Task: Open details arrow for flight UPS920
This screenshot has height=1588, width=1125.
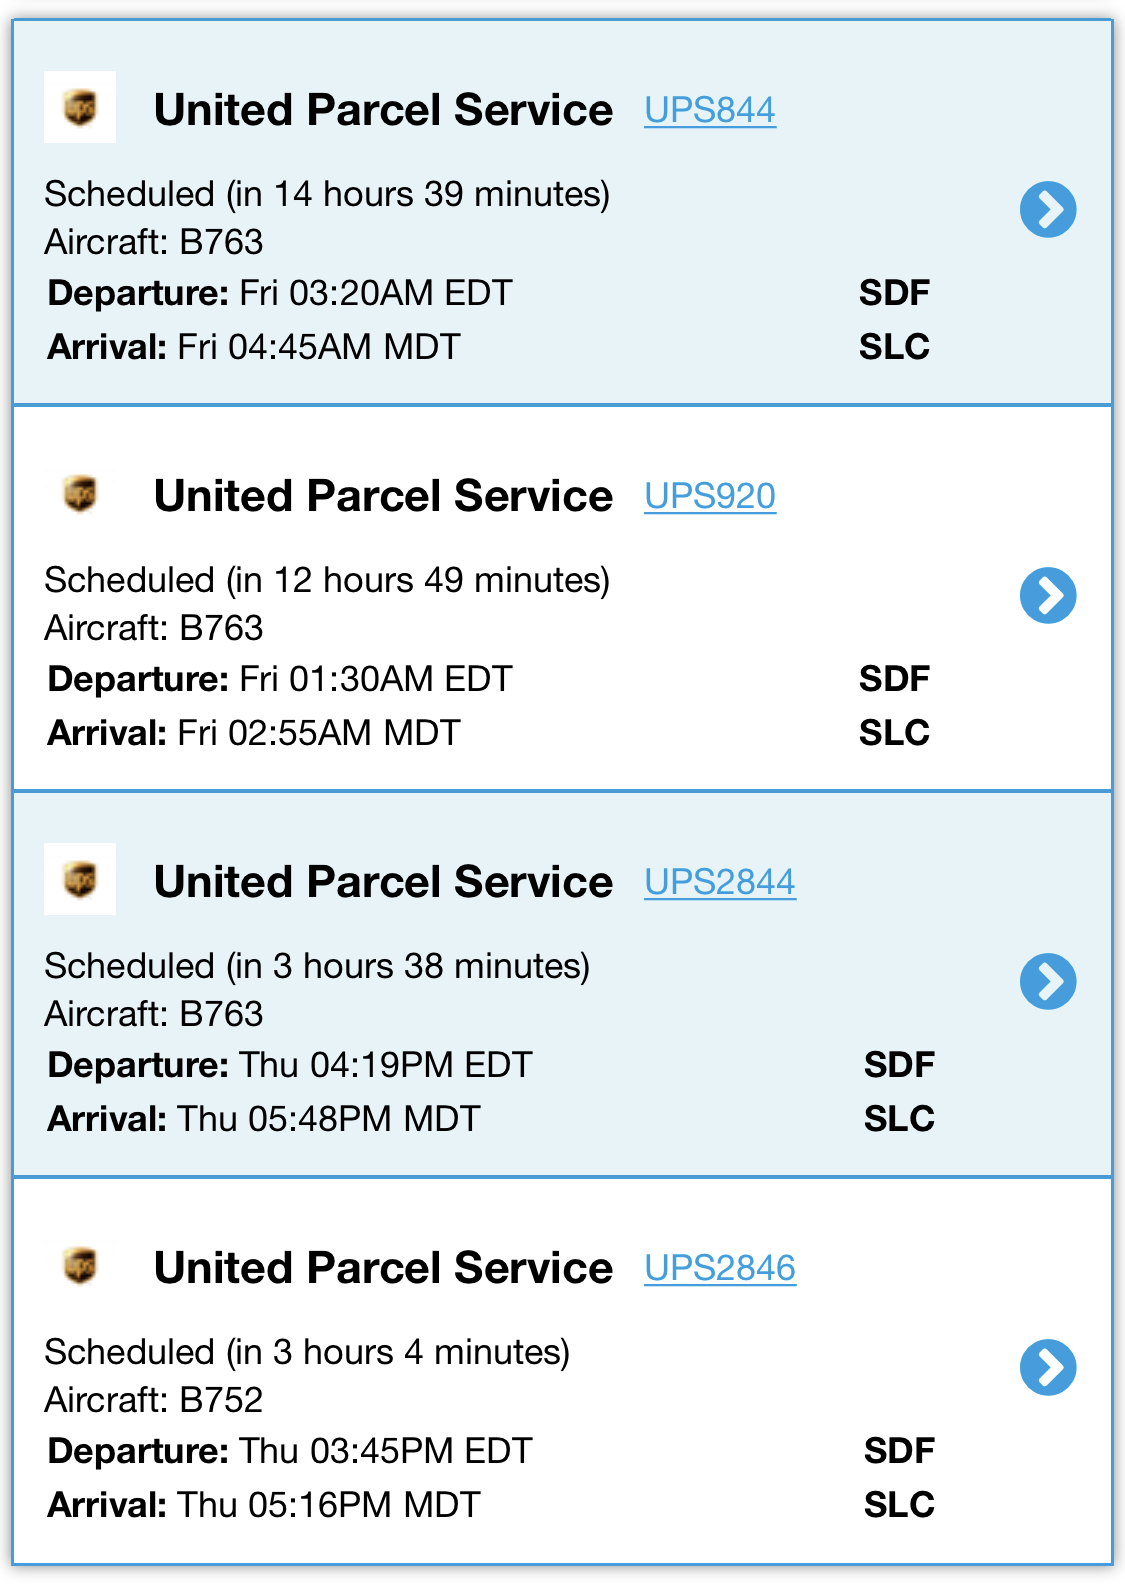Action: (1048, 596)
